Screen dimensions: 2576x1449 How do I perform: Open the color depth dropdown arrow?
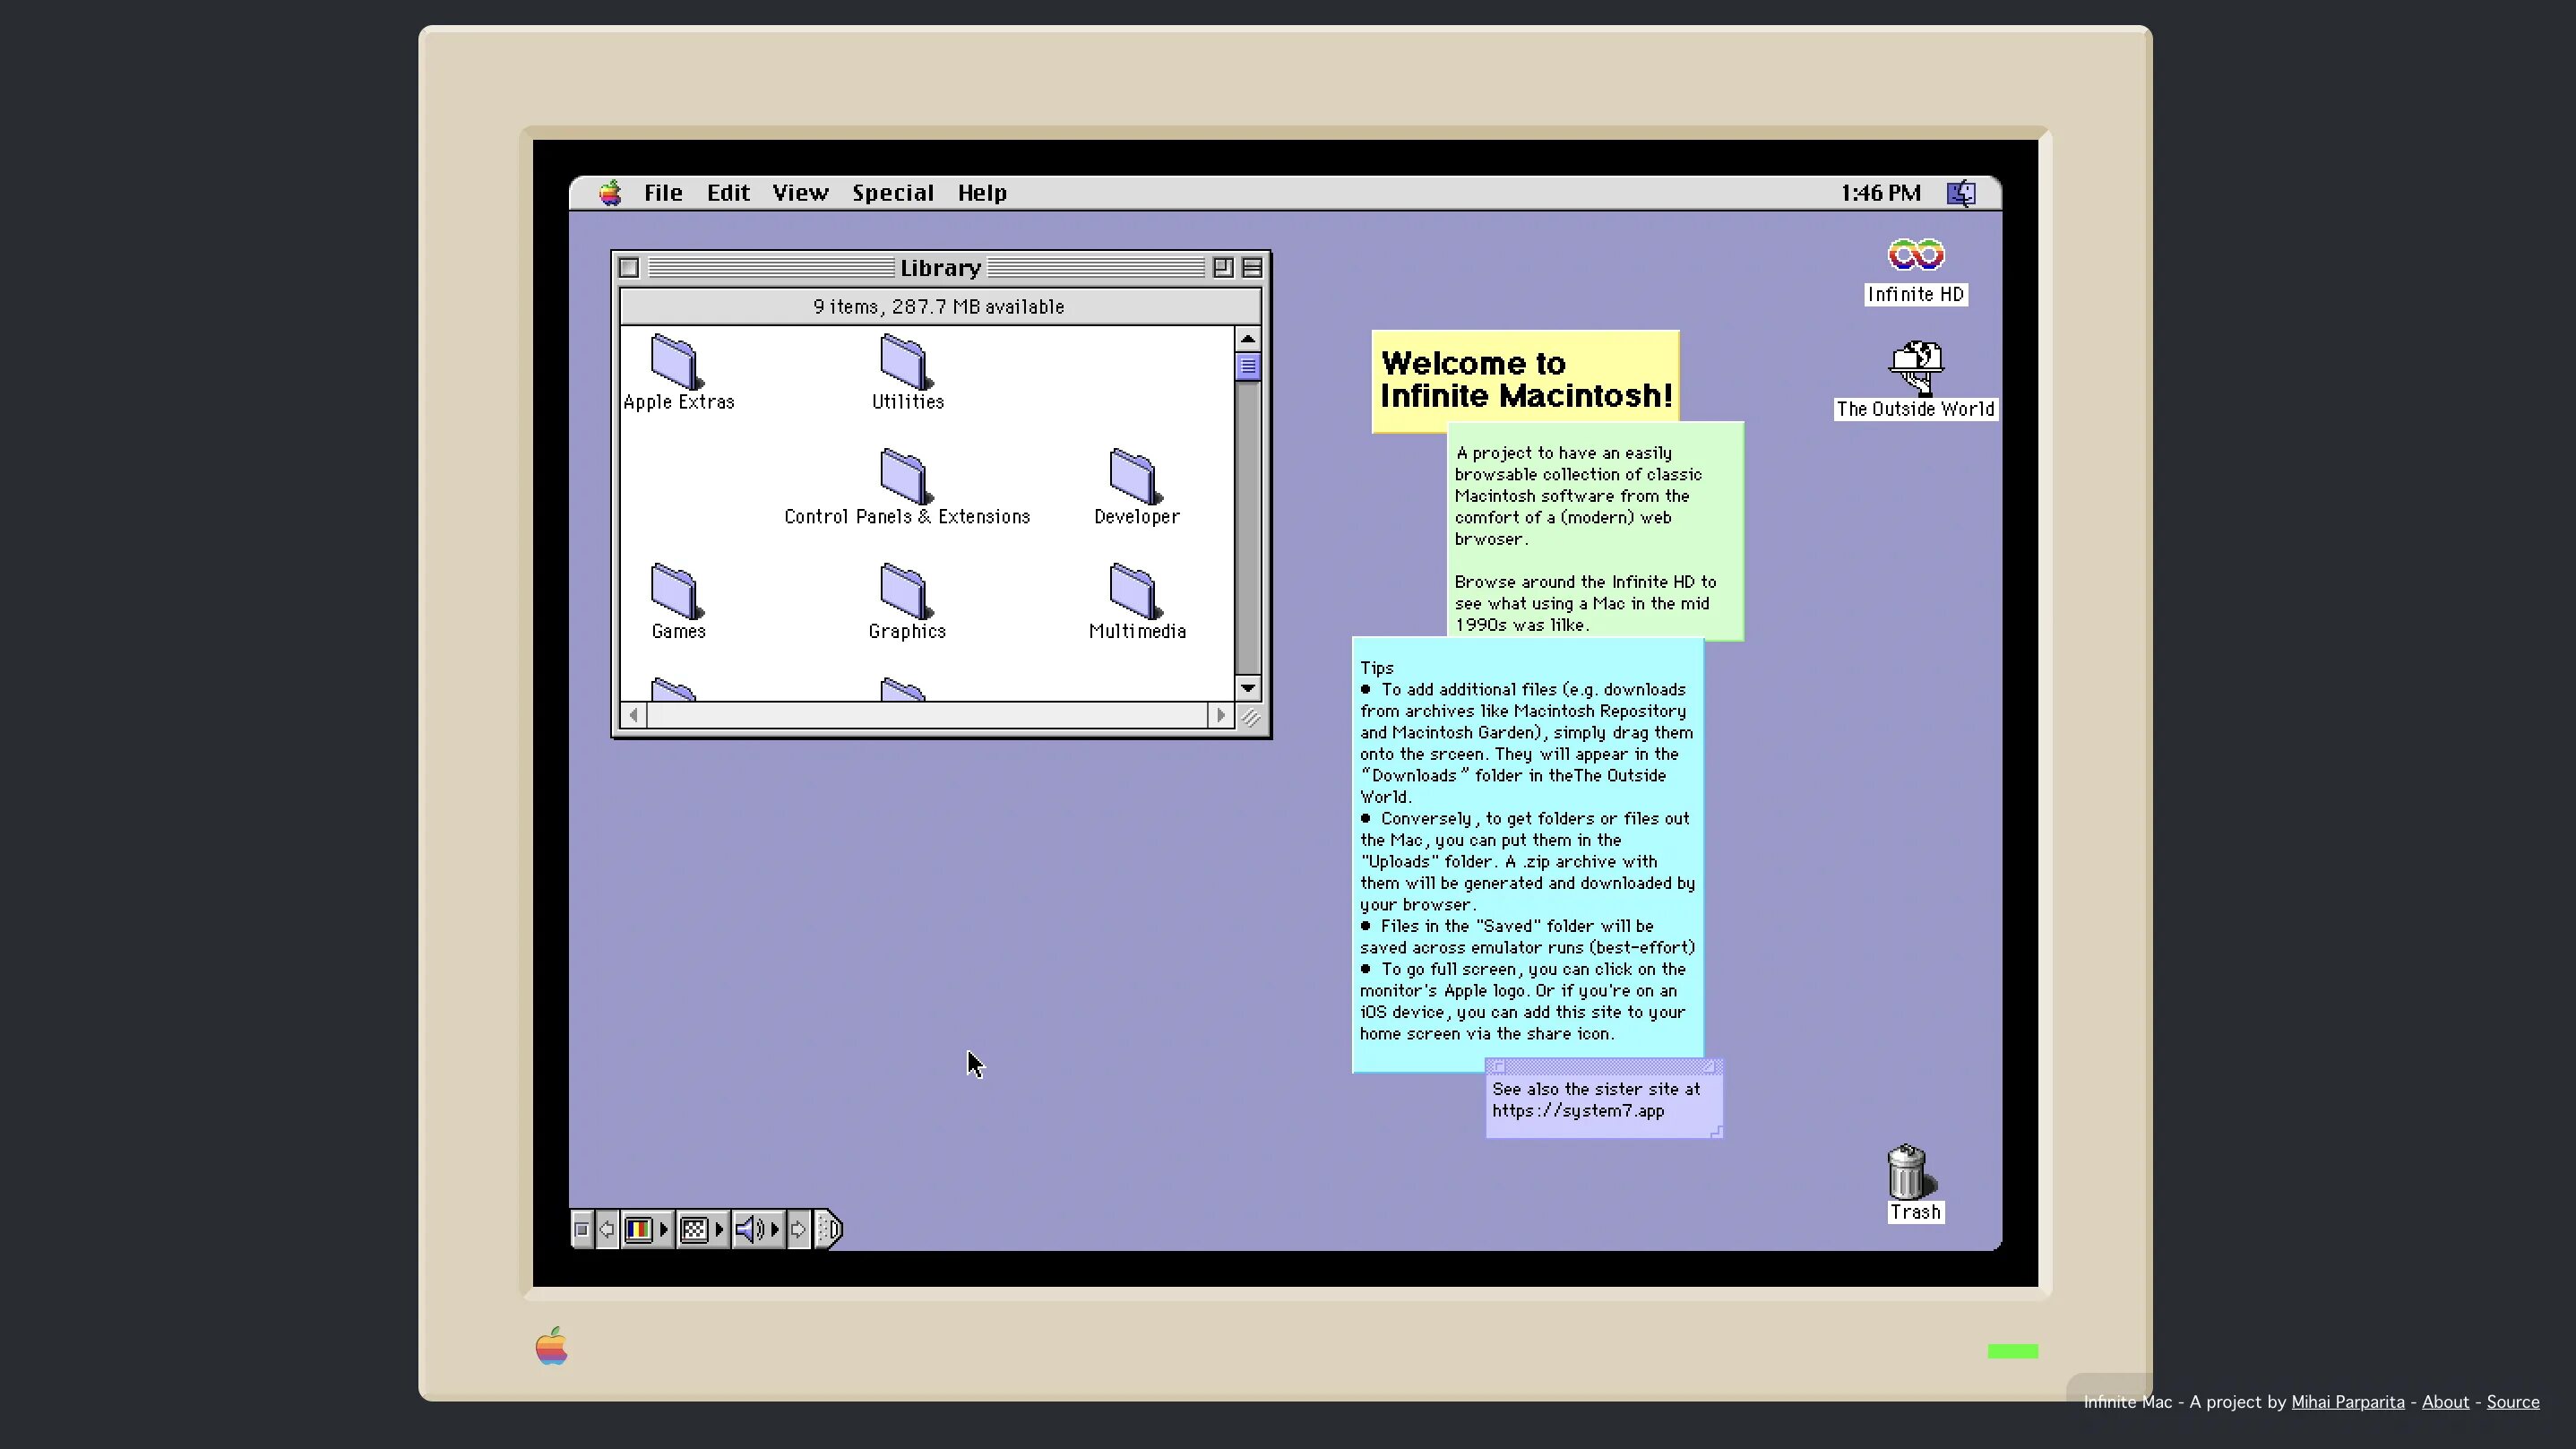pos(663,1229)
